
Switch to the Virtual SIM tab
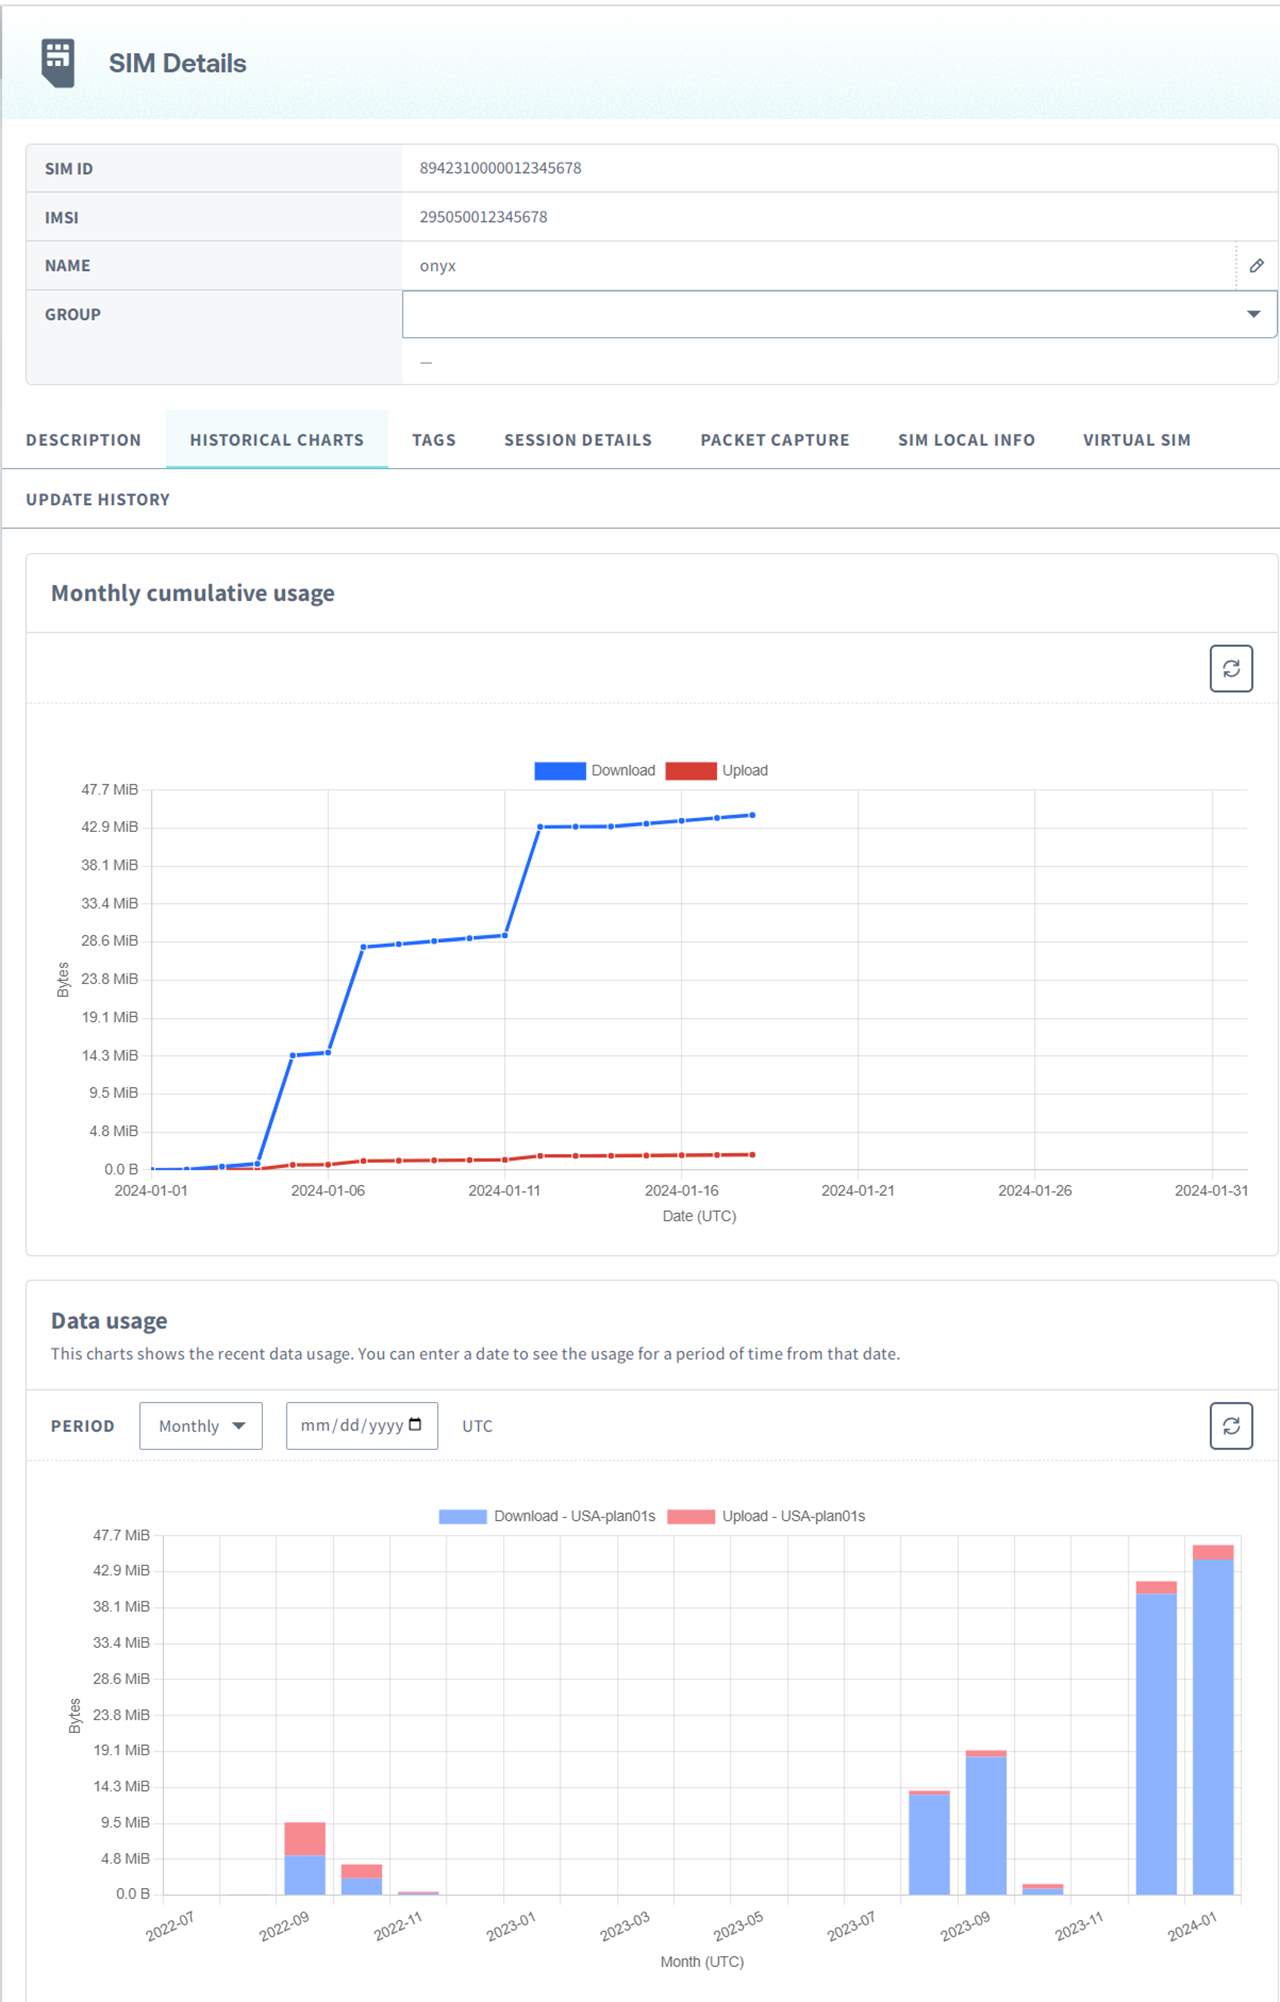pos(1136,440)
